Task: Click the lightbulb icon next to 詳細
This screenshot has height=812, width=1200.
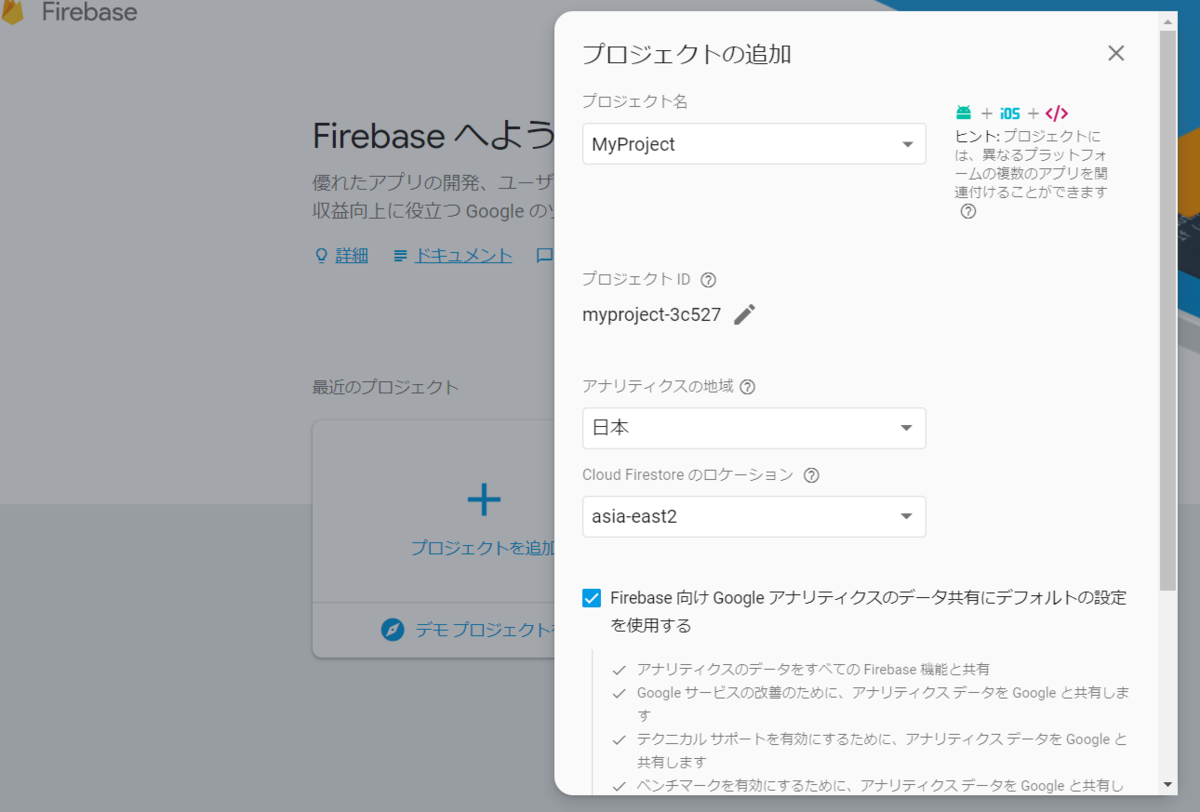Action: [321, 256]
